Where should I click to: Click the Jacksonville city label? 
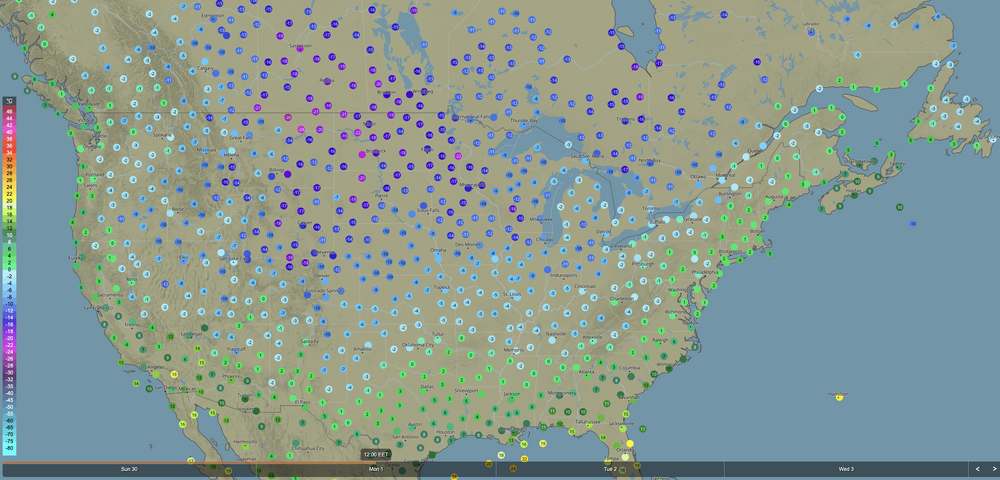(x=621, y=423)
